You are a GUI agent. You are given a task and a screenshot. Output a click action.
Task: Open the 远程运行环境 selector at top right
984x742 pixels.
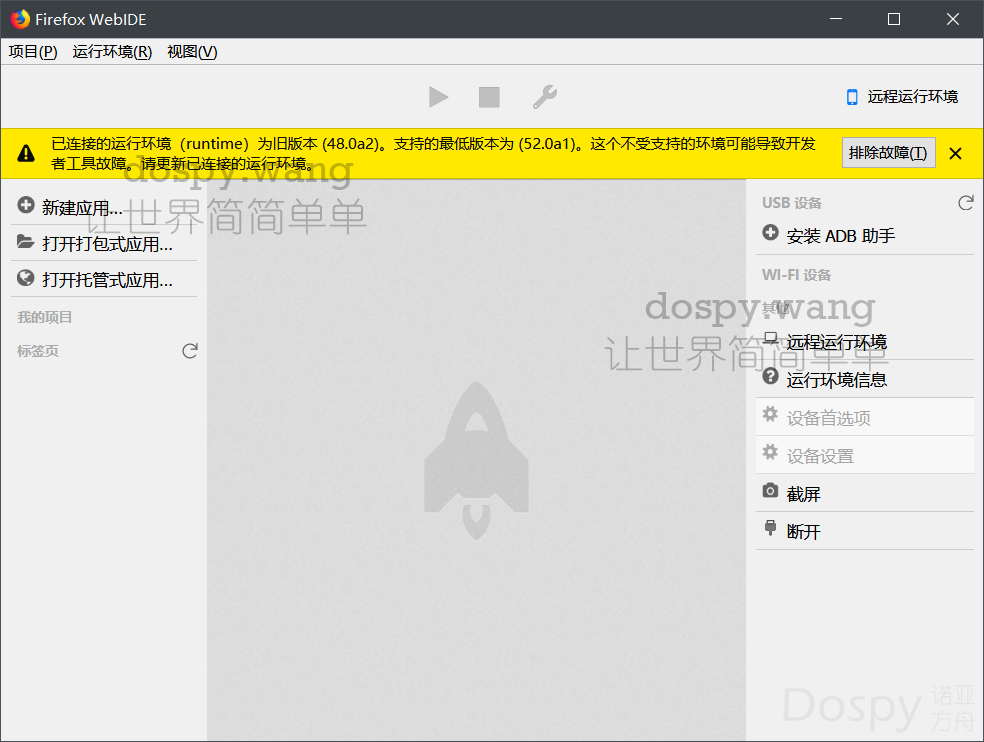(902, 97)
